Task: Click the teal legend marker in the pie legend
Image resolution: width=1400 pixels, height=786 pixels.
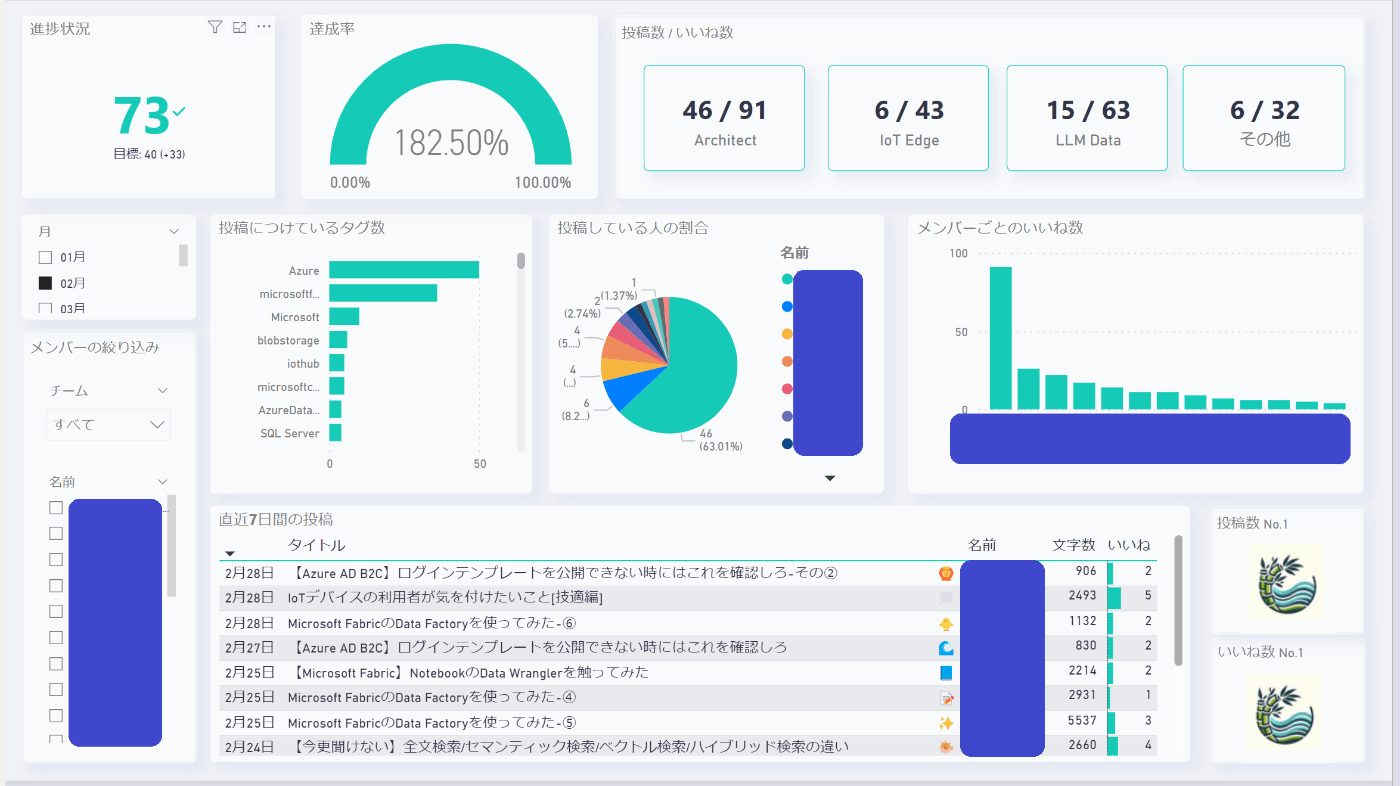Action: tap(787, 279)
